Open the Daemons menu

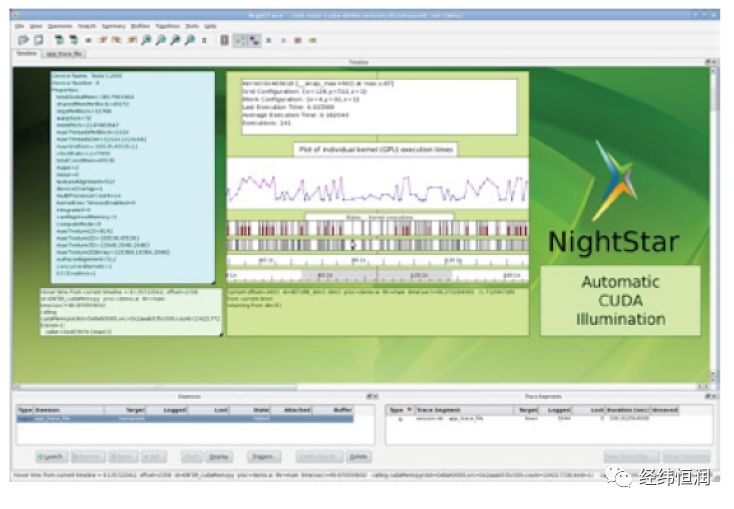point(60,26)
